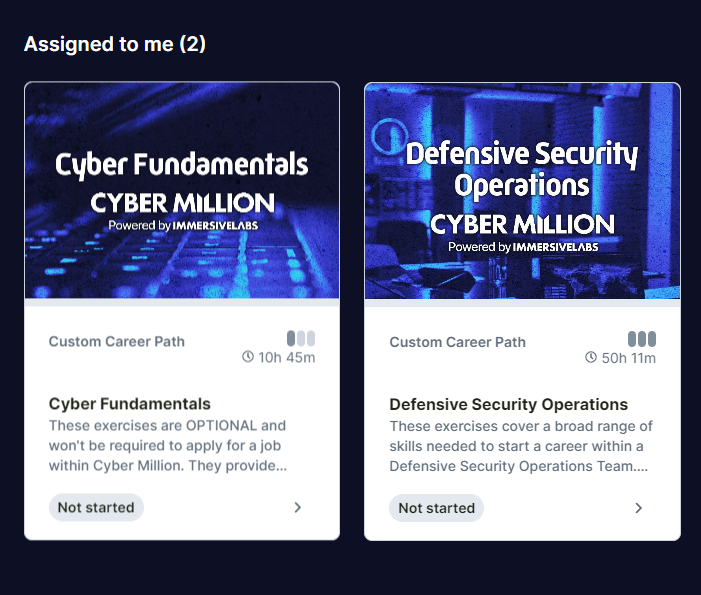
Task: Click the clock icon on Defensive Security Operations card
Action: click(591, 358)
